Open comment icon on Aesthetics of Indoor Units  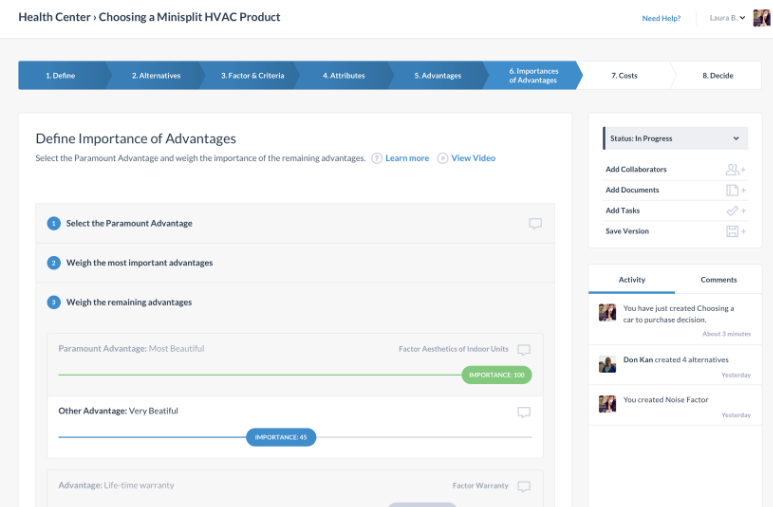(524, 350)
